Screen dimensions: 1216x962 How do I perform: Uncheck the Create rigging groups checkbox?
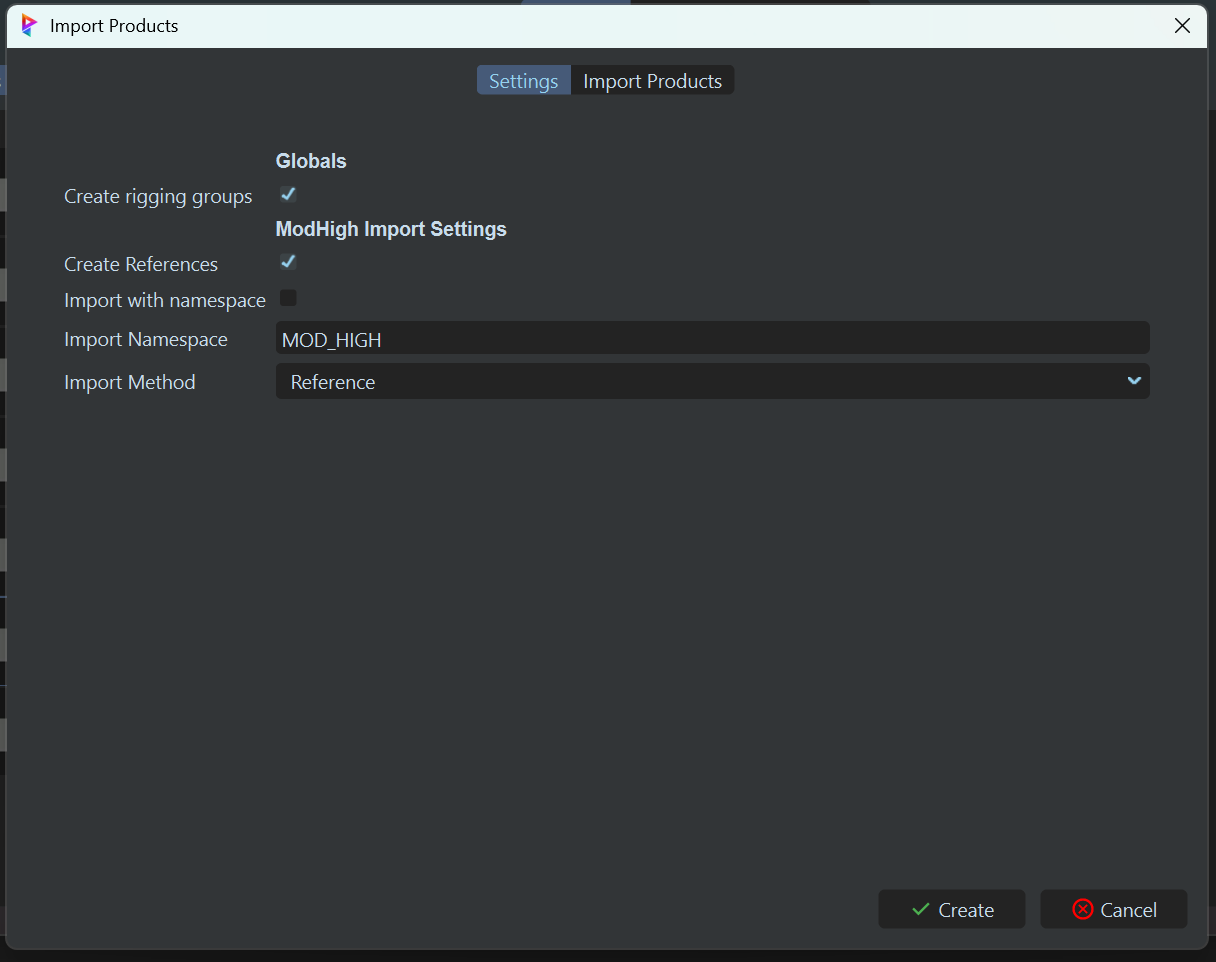click(x=288, y=195)
